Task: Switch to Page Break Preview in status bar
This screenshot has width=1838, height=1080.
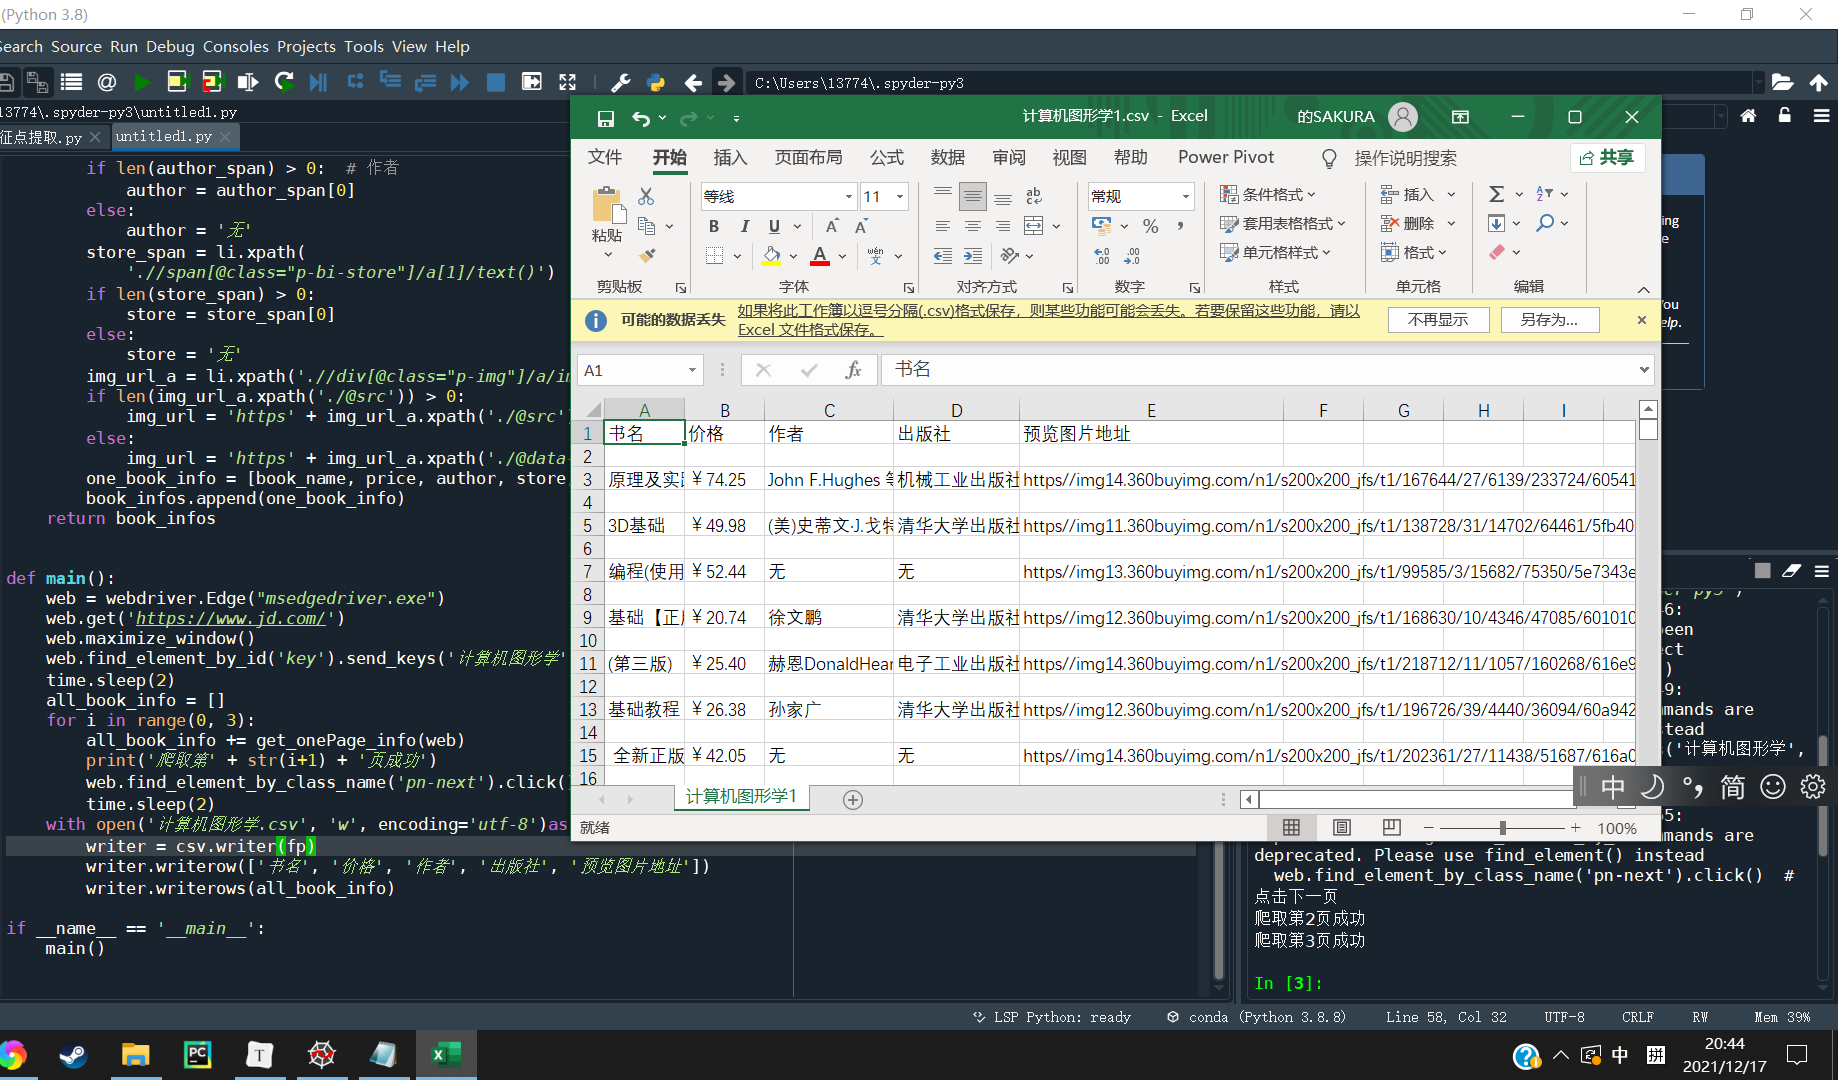Action: coord(1392,828)
